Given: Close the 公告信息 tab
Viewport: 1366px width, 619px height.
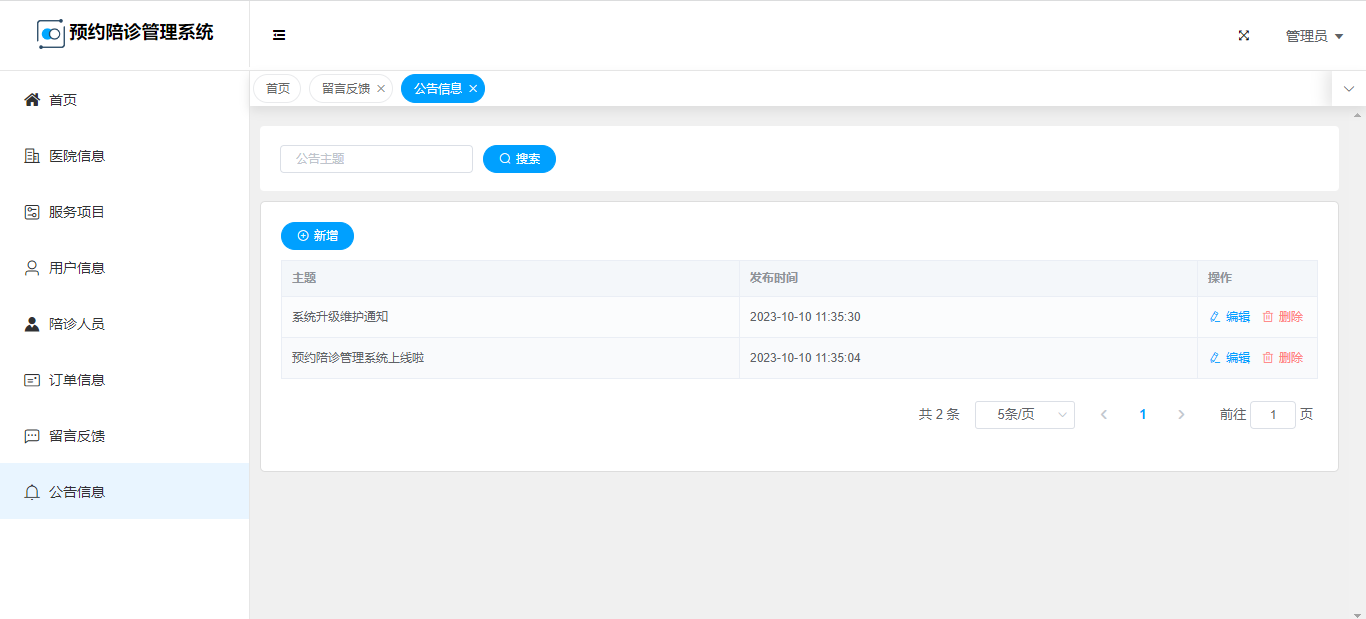Looking at the screenshot, I should (x=473, y=89).
